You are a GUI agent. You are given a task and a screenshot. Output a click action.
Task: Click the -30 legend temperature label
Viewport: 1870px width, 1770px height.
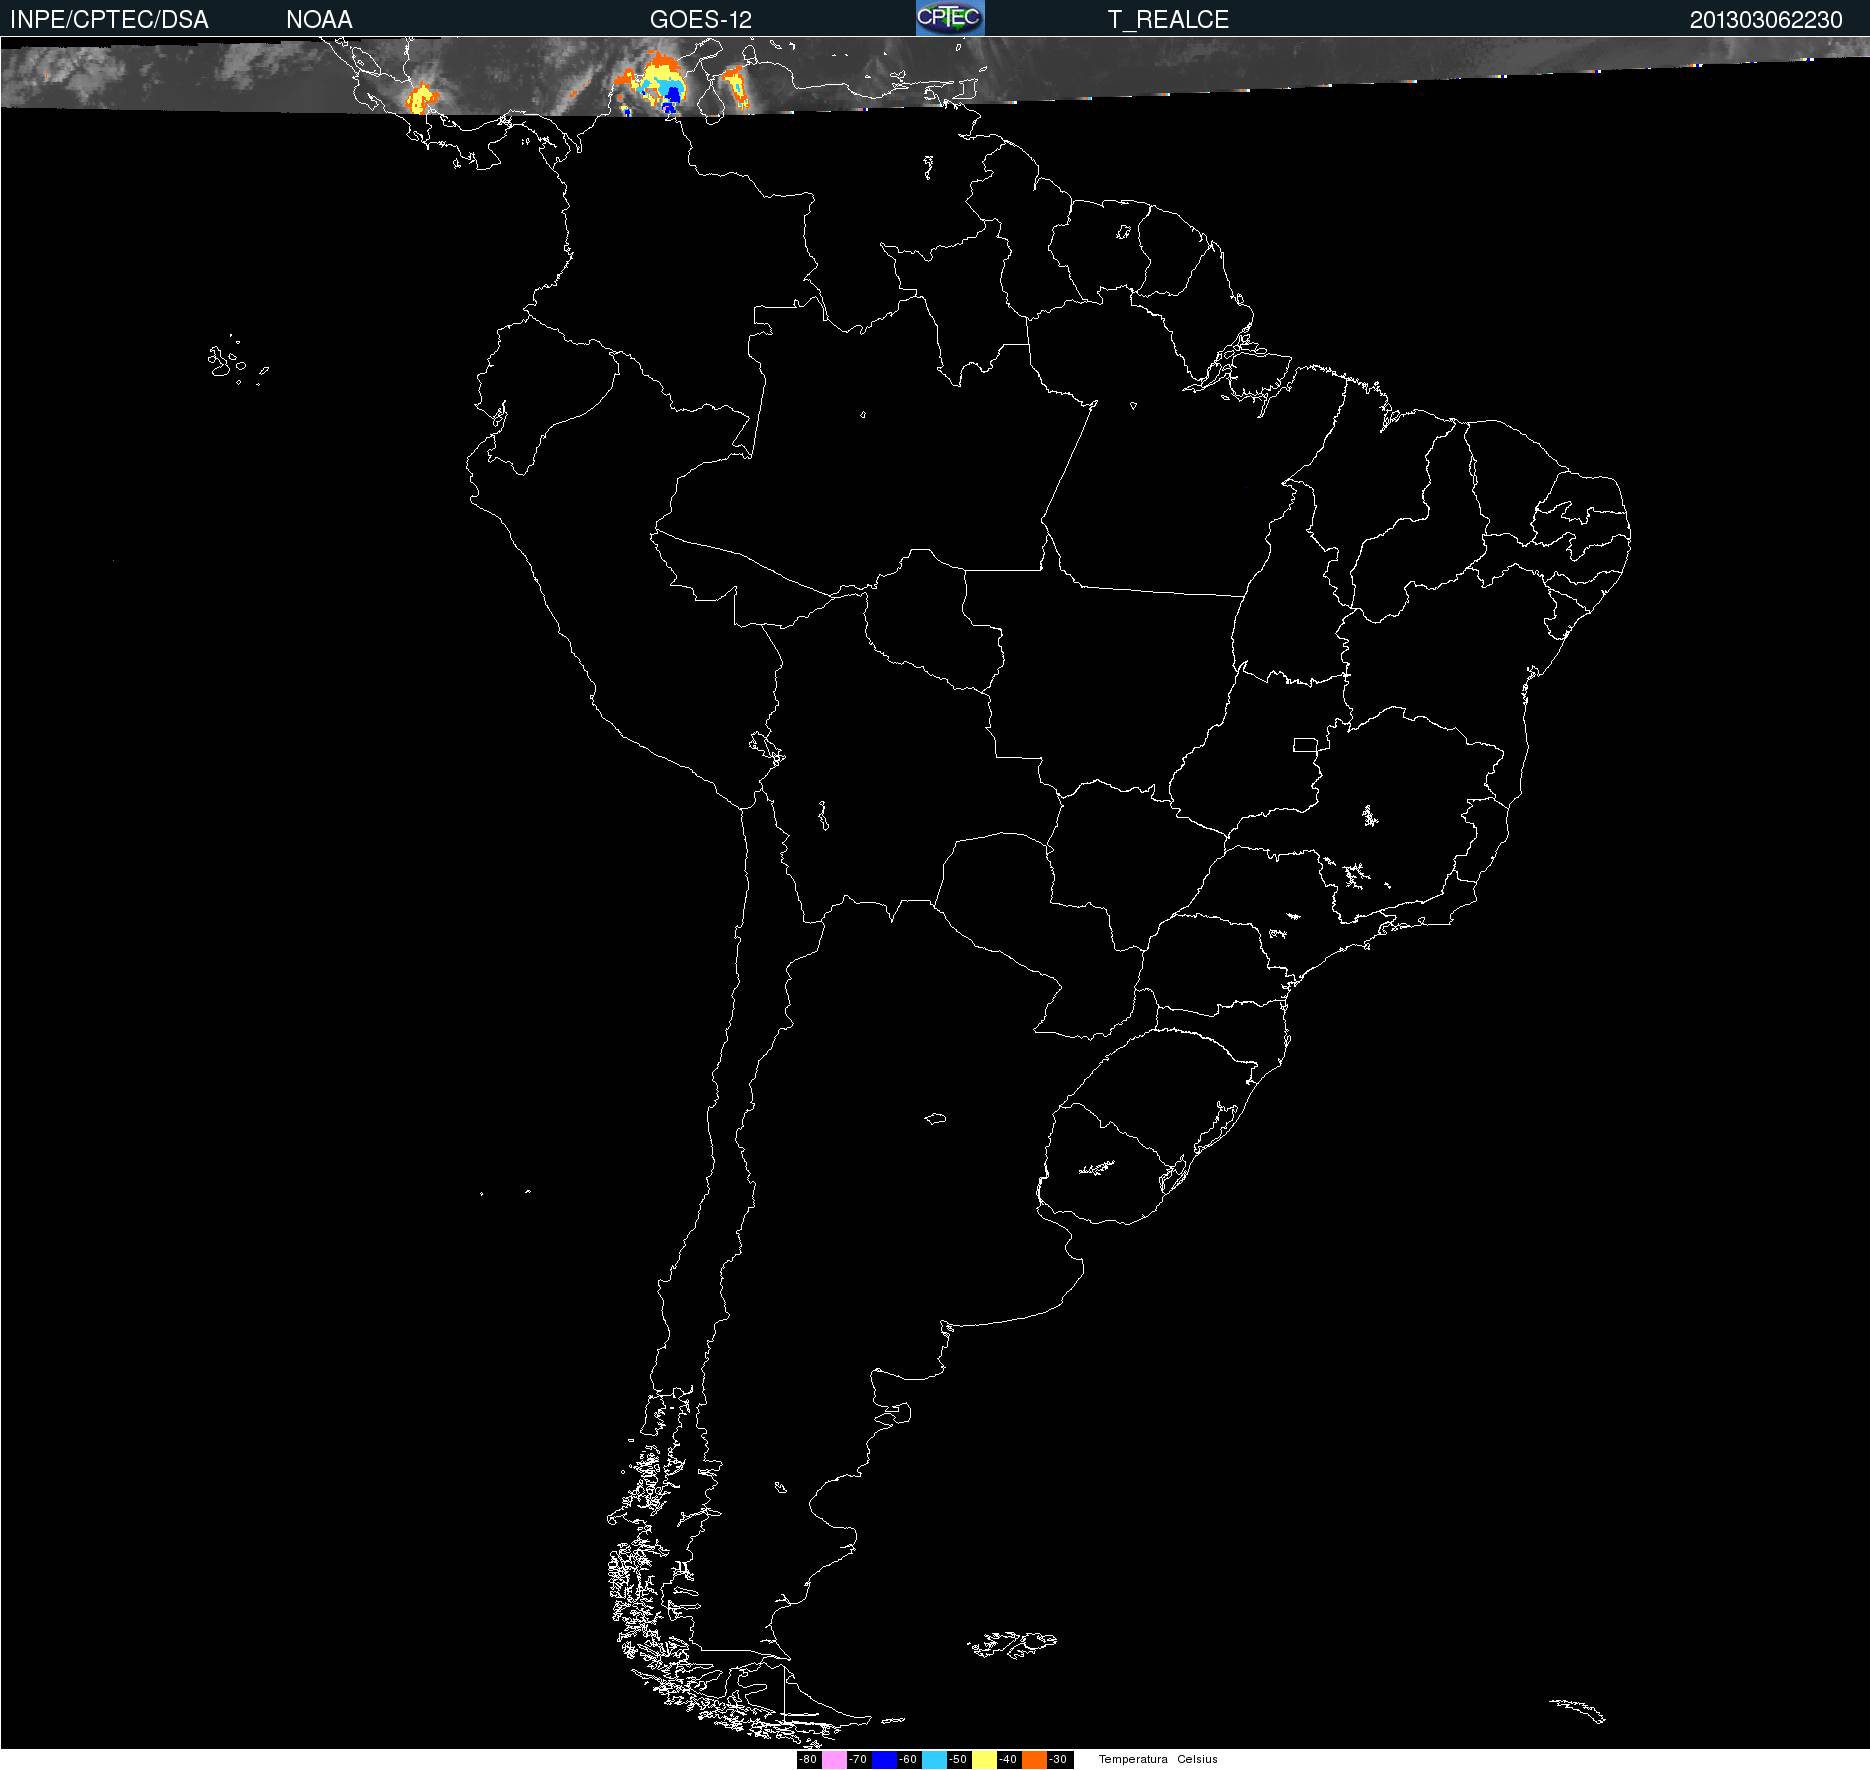click(1058, 1760)
